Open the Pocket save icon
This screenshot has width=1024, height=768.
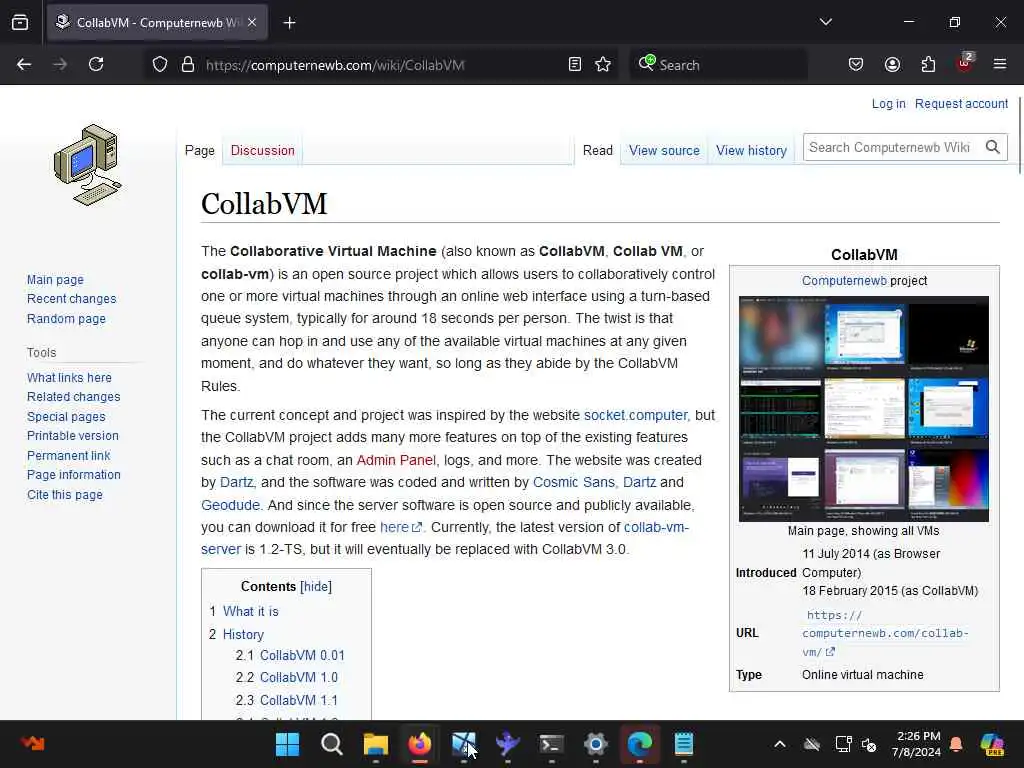856,64
